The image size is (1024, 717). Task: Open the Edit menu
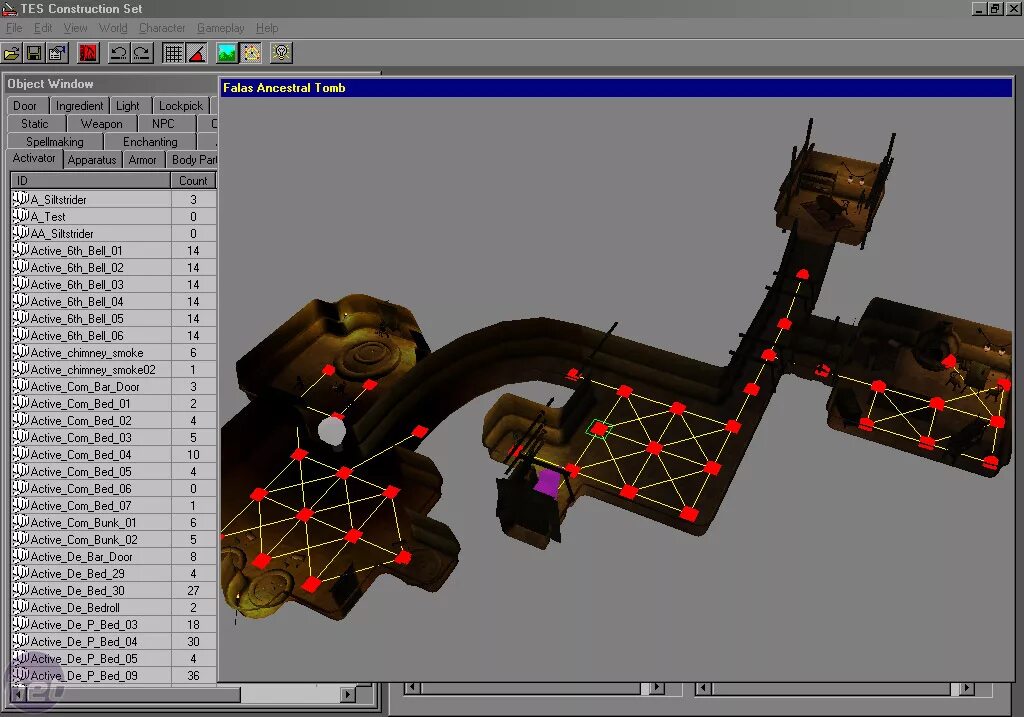[x=43, y=28]
